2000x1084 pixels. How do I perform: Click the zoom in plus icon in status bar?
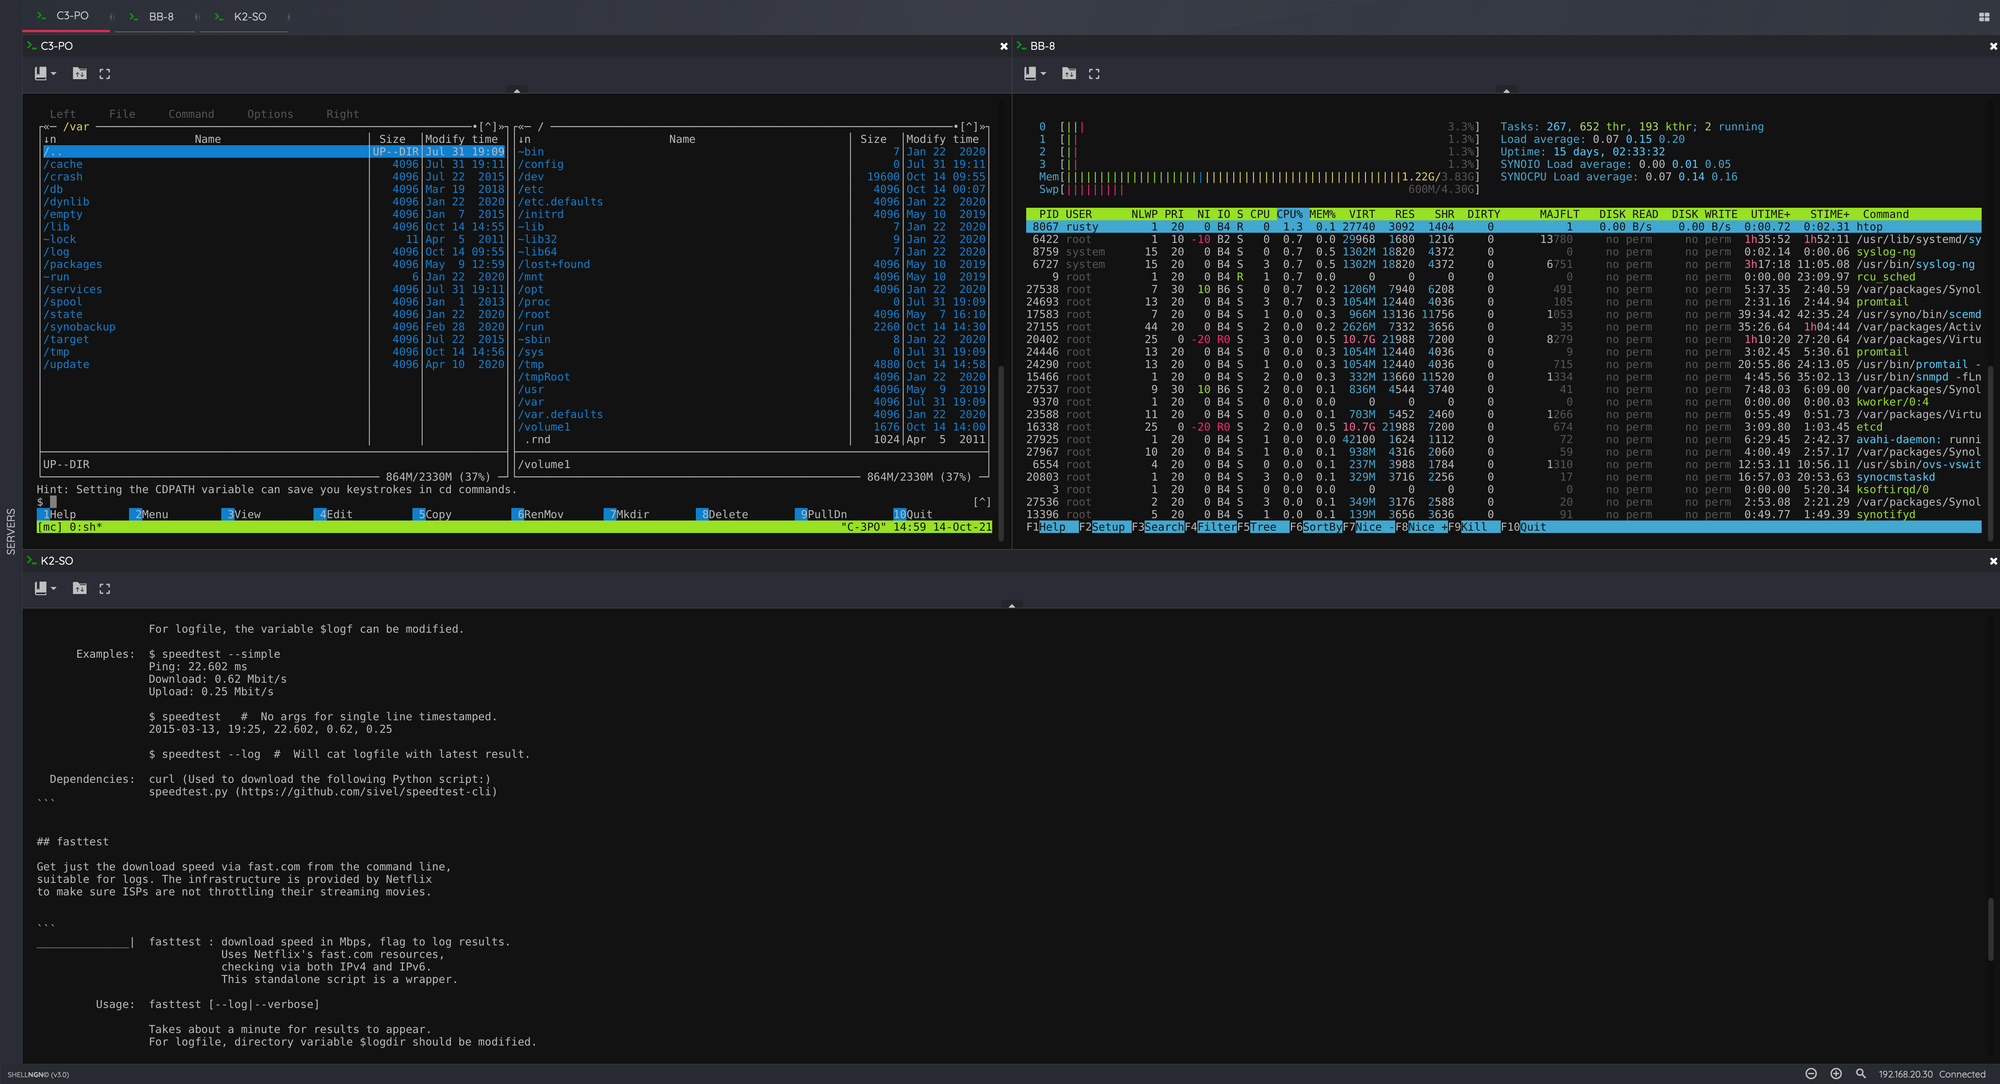pyautogui.click(x=1836, y=1073)
